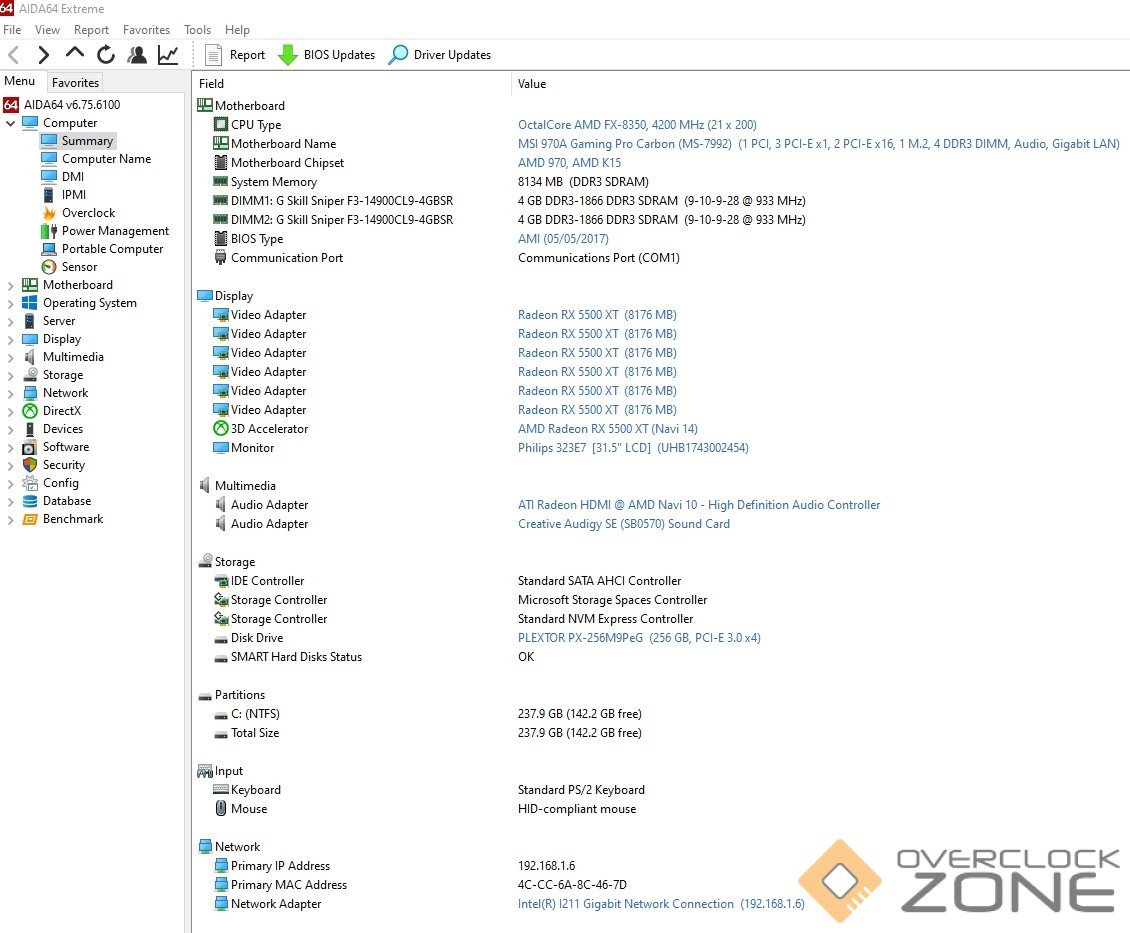The height and width of the screenshot is (933, 1130).
Task: Open the Help menu
Action: (237, 30)
